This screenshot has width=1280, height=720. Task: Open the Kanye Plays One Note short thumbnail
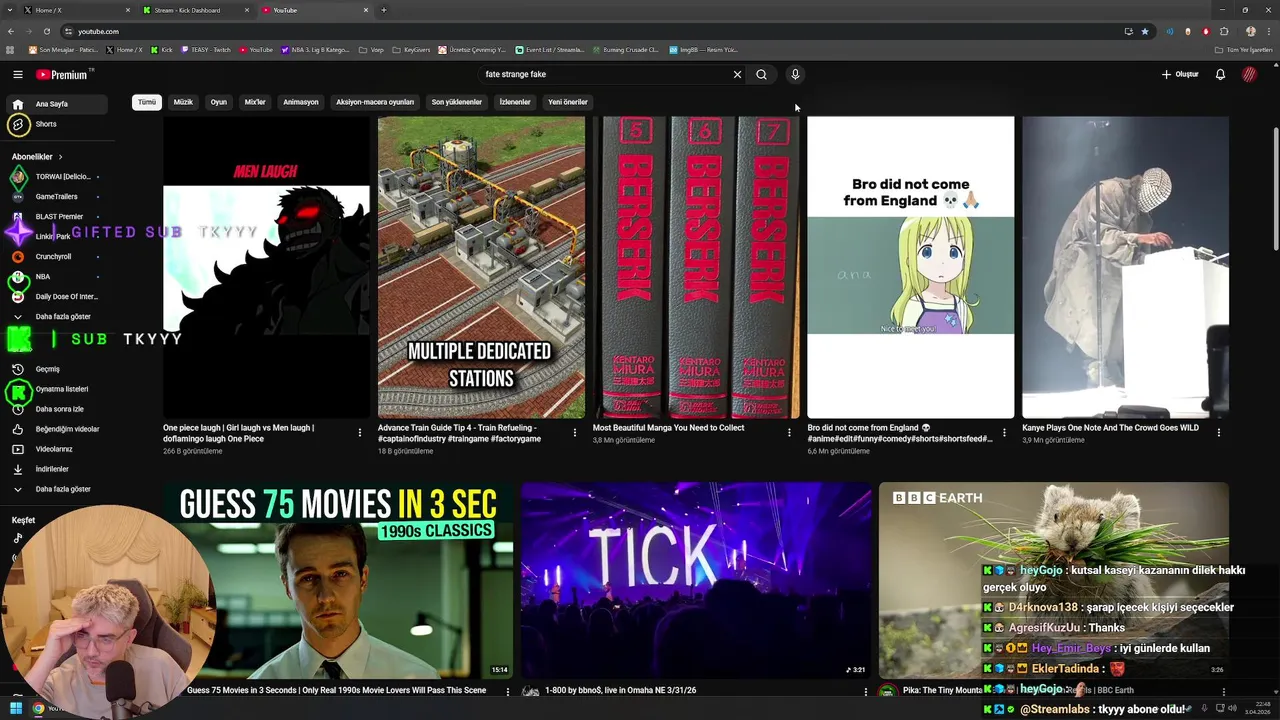[1126, 267]
